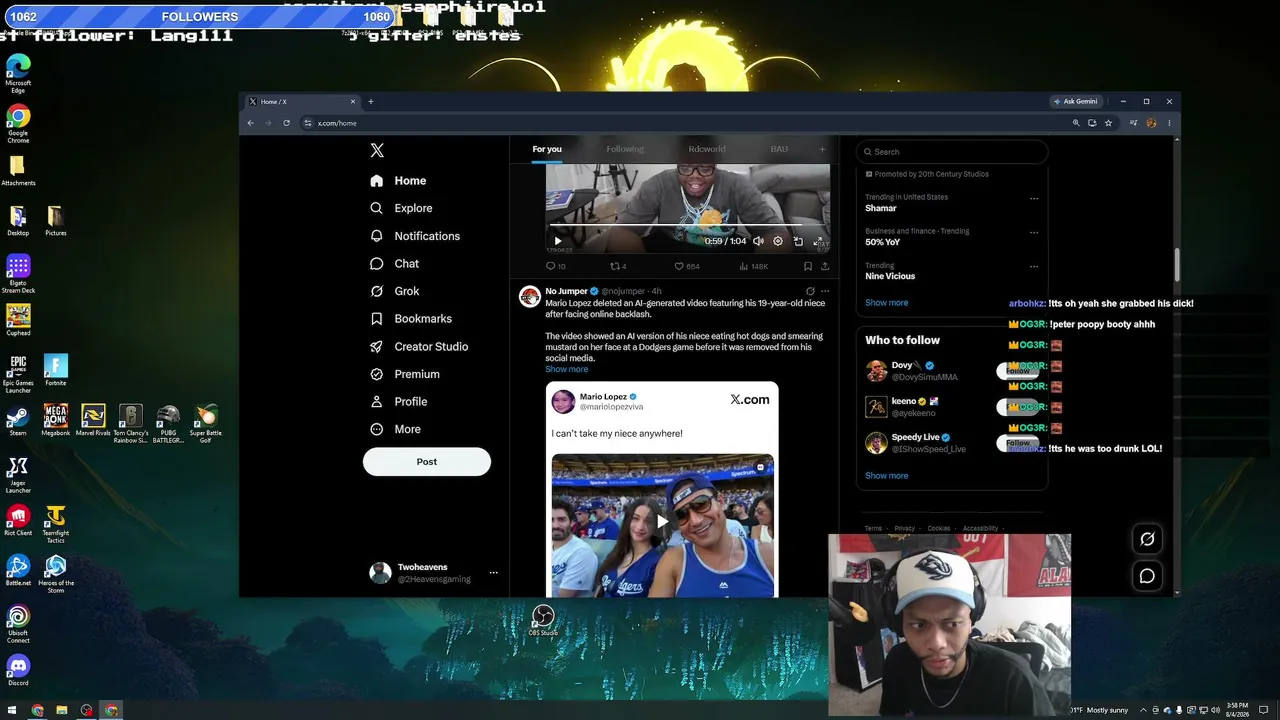Open the Nine Vicious trending topic
Viewport: 1280px width, 720px height.
pyautogui.click(x=890, y=276)
